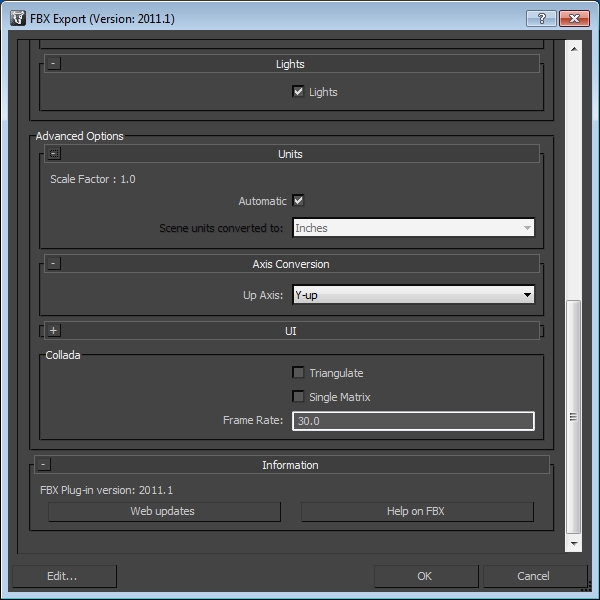Click the Frame Rate input field

[413, 421]
